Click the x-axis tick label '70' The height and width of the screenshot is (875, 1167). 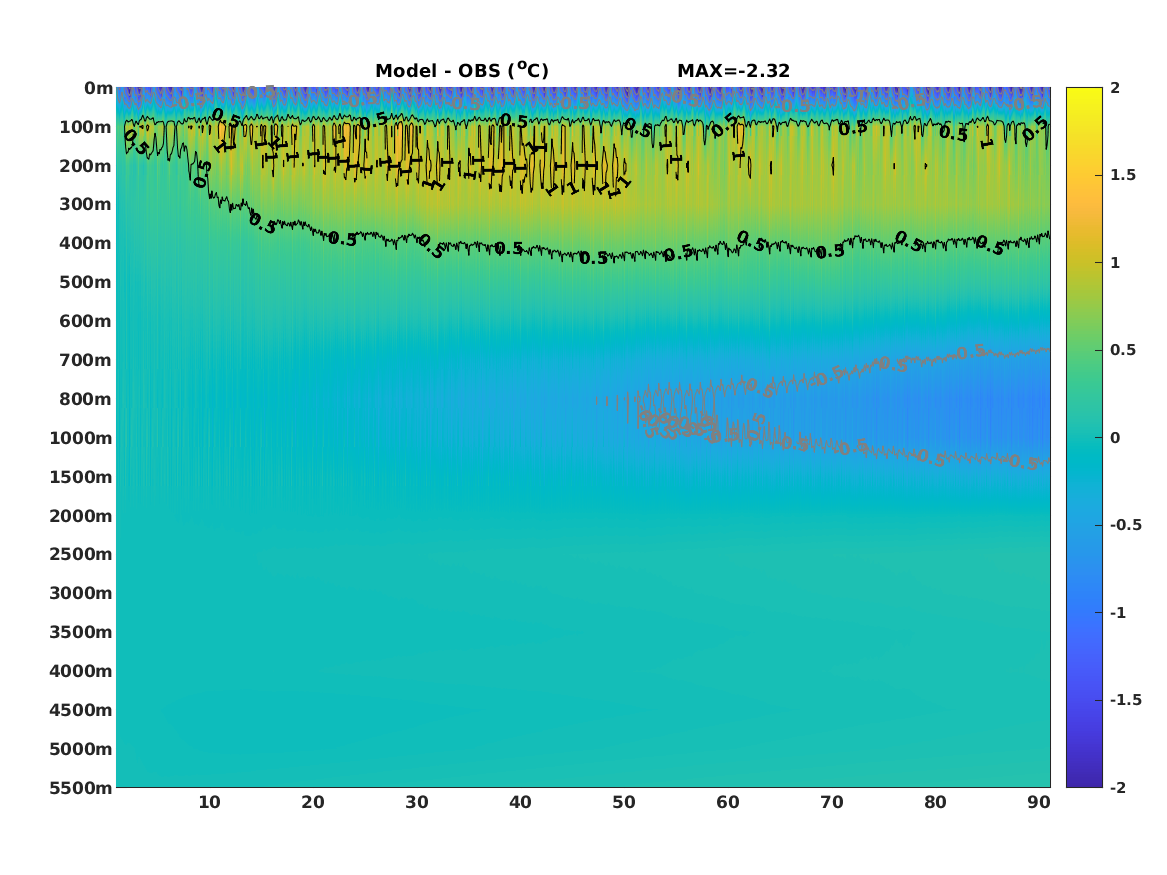(831, 802)
